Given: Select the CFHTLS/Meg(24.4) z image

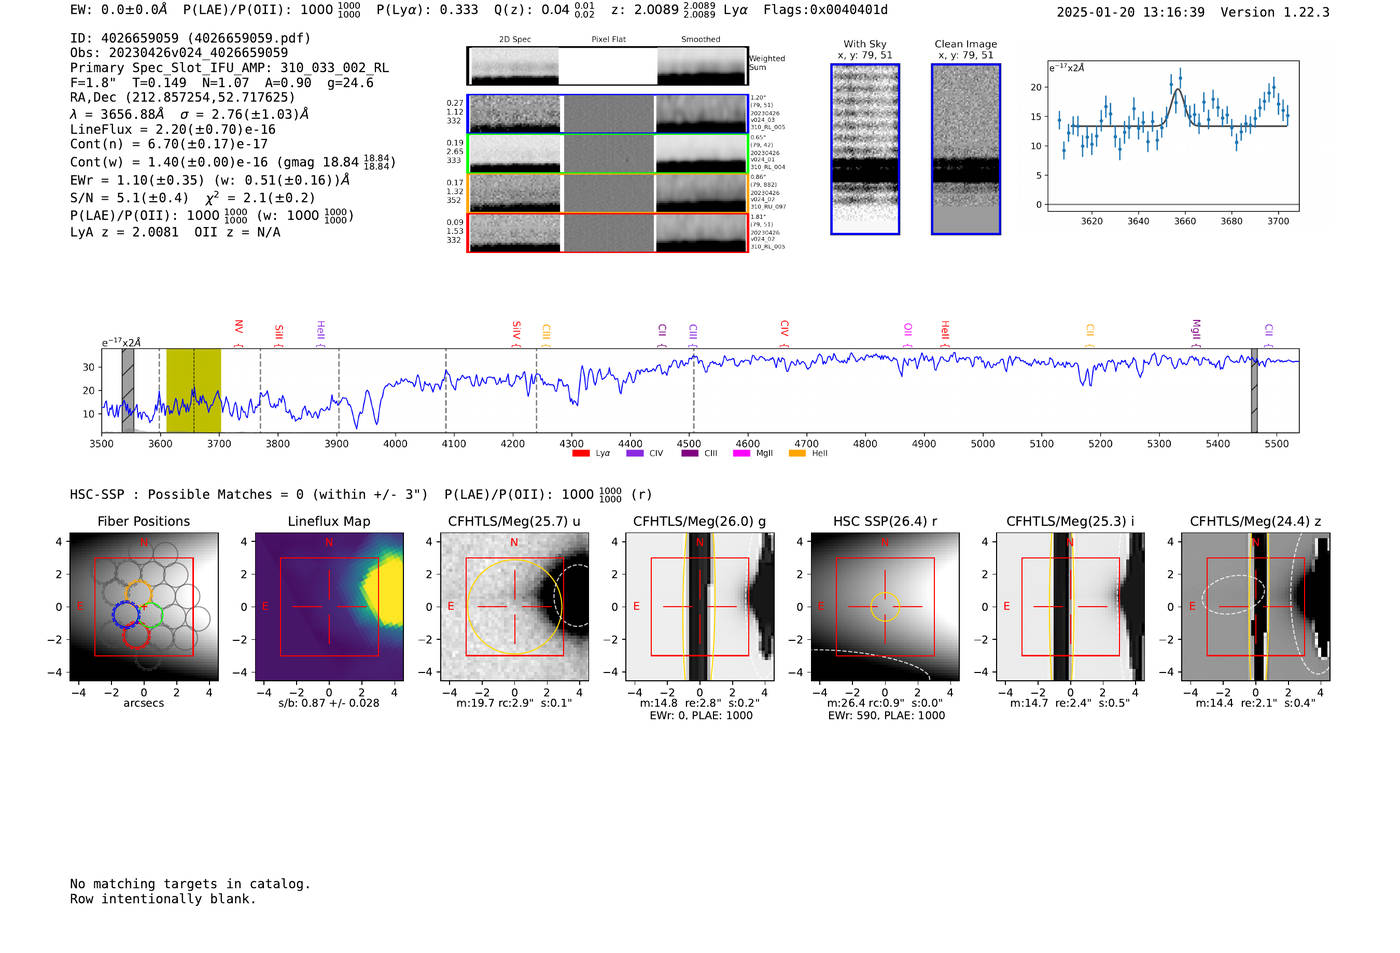Looking at the screenshot, I should pyautogui.click(x=1255, y=607).
